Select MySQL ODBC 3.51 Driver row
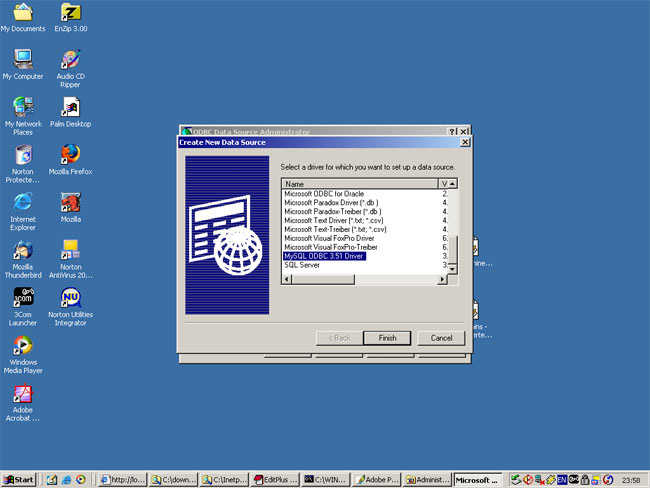The width and height of the screenshot is (650, 488). click(x=324, y=256)
